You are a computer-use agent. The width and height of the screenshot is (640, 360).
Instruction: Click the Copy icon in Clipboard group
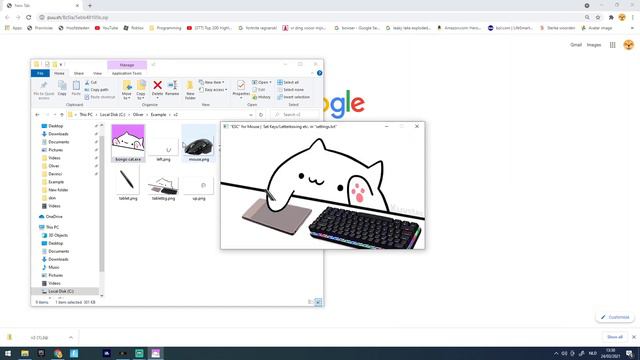click(62, 85)
